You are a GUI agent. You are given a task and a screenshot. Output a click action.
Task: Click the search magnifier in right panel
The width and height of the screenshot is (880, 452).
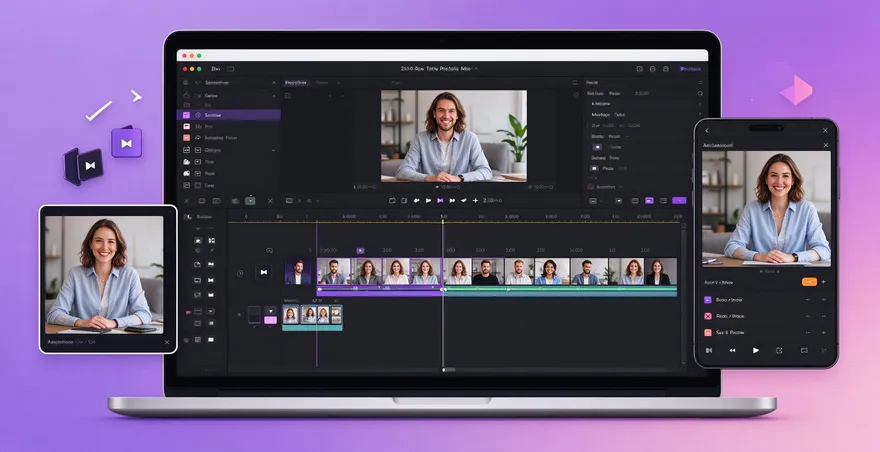point(700,94)
